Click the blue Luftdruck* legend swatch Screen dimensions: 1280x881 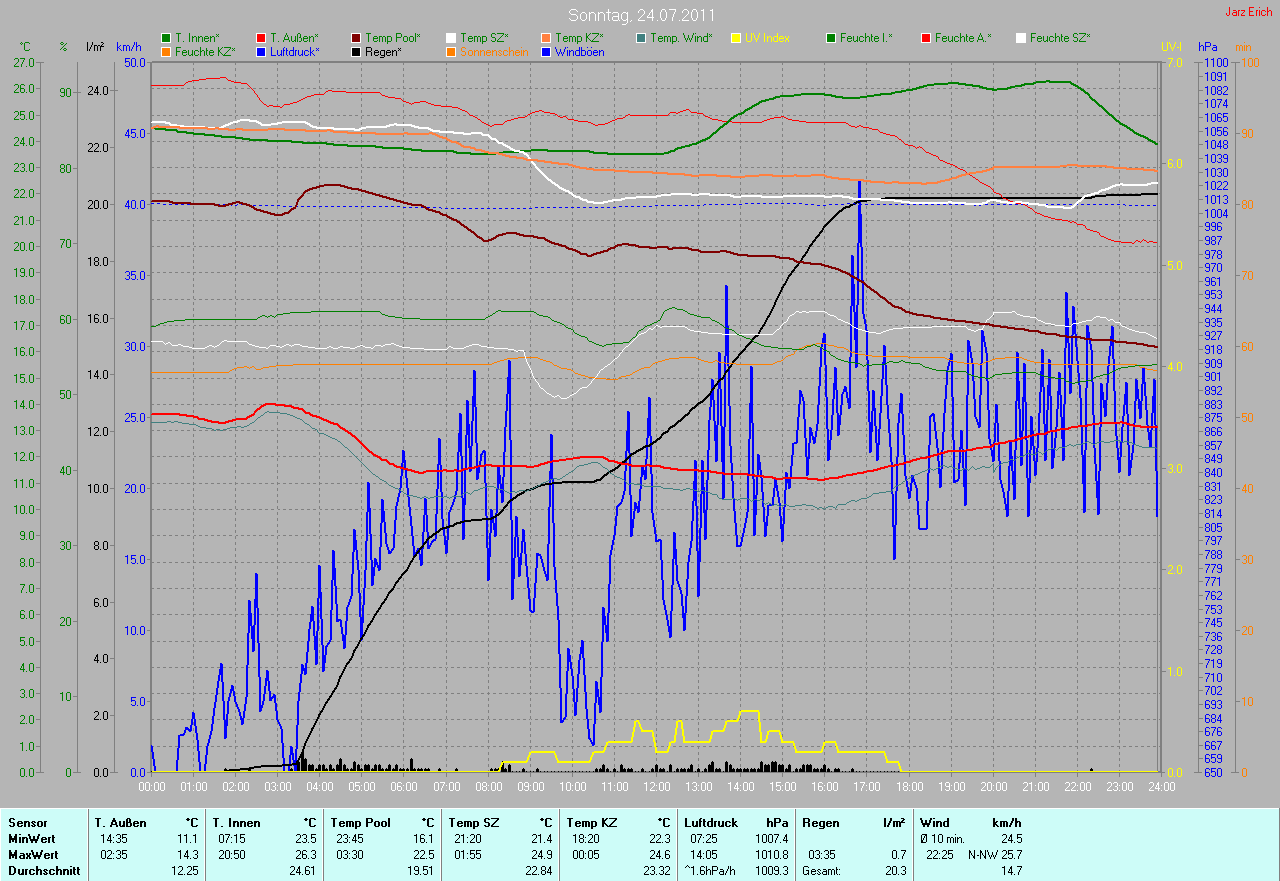pos(262,52)
